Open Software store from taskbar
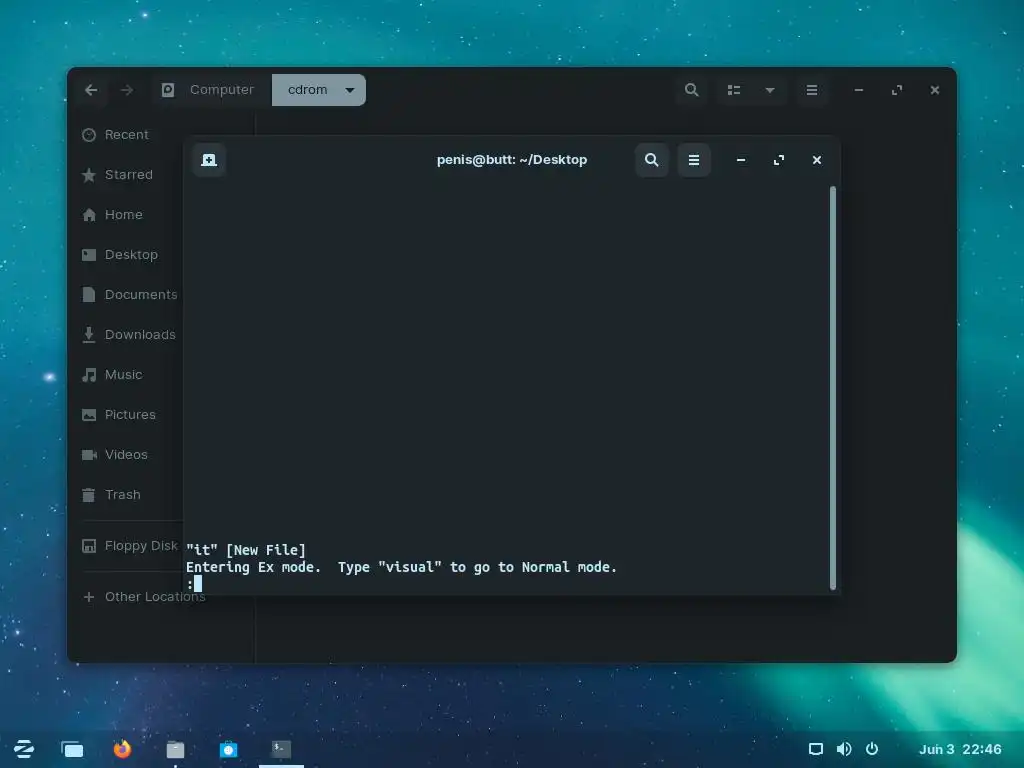This screenshot has height=768, width=1024. click(x=228, y=749)
